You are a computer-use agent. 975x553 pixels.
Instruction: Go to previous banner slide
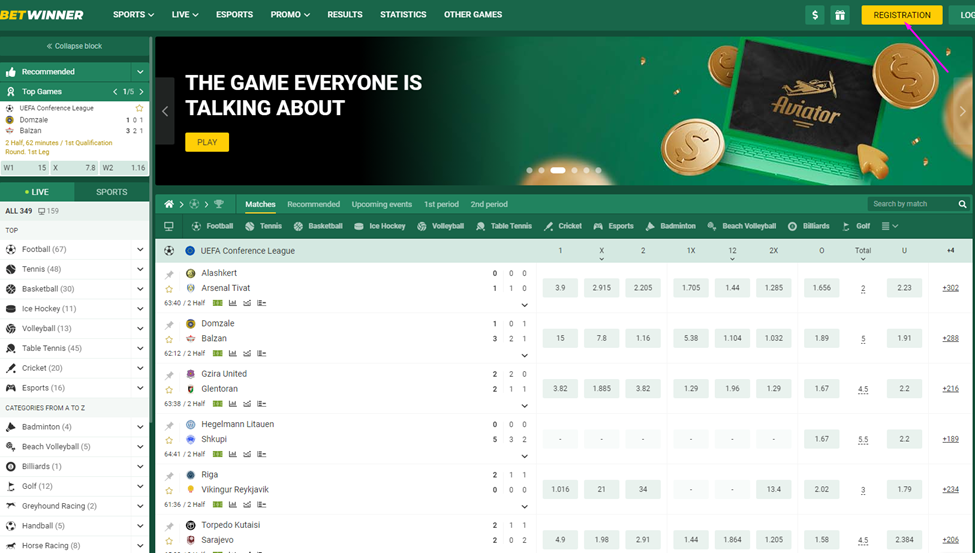tap(165, 111)
